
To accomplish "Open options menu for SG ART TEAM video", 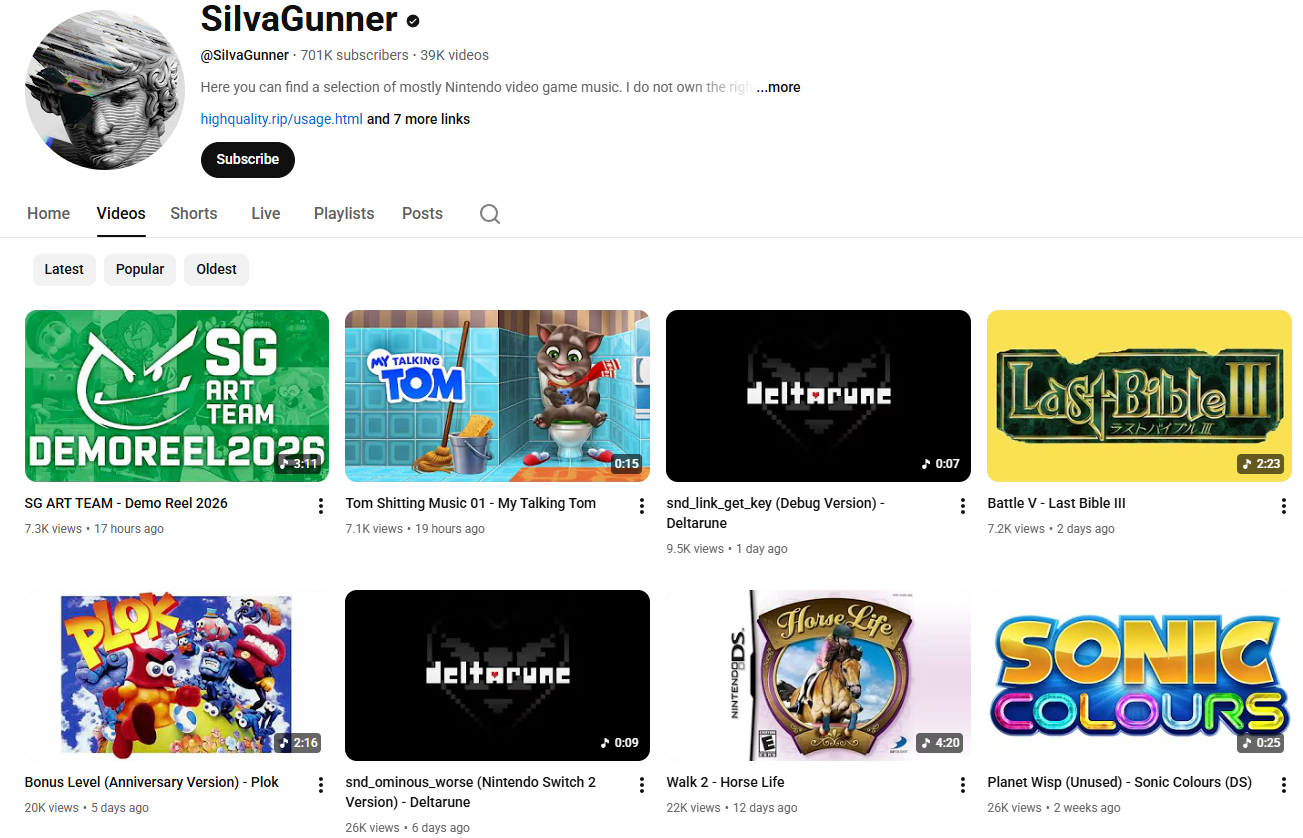I will [321, 506].
